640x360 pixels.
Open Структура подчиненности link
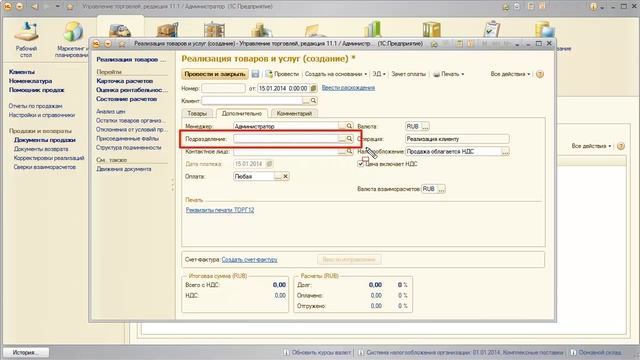click(x=129, y=147)
